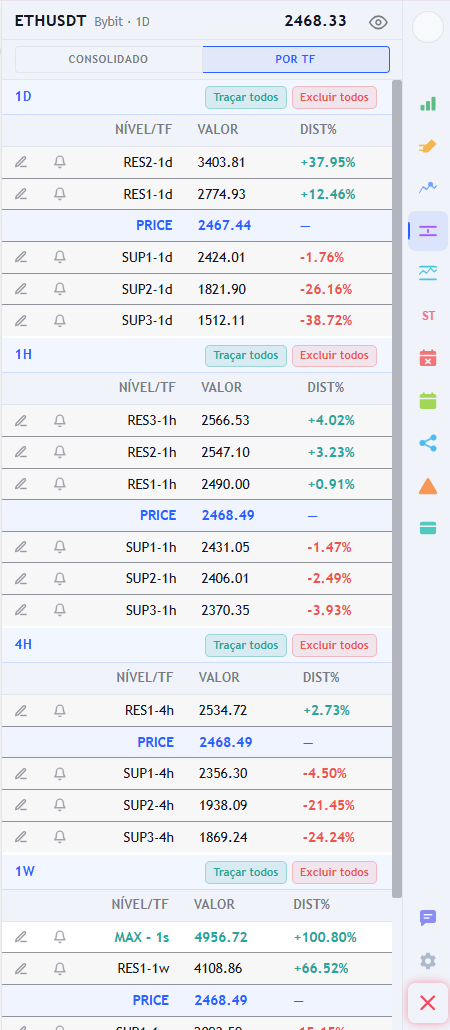This screenshot has width=450, height=1030.
Task: Toggle alert bell for SUP3-1d
Action: pyautogui.click(x=60, y=320)
